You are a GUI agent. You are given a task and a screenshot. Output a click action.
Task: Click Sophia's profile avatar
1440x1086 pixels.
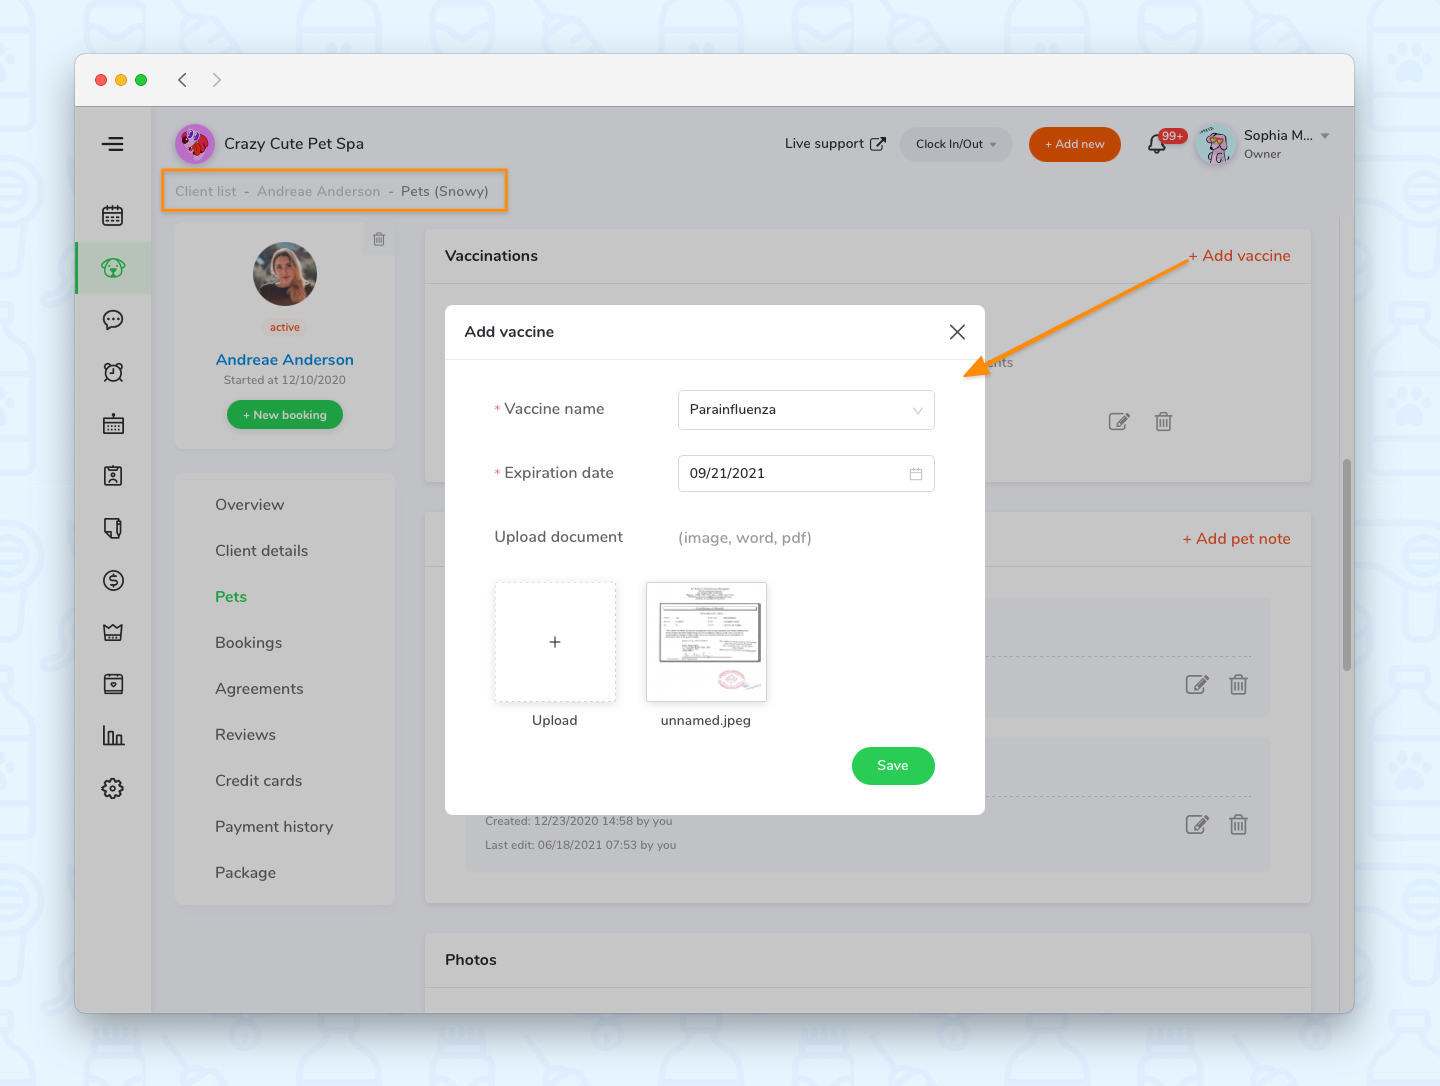point(1216,145)
